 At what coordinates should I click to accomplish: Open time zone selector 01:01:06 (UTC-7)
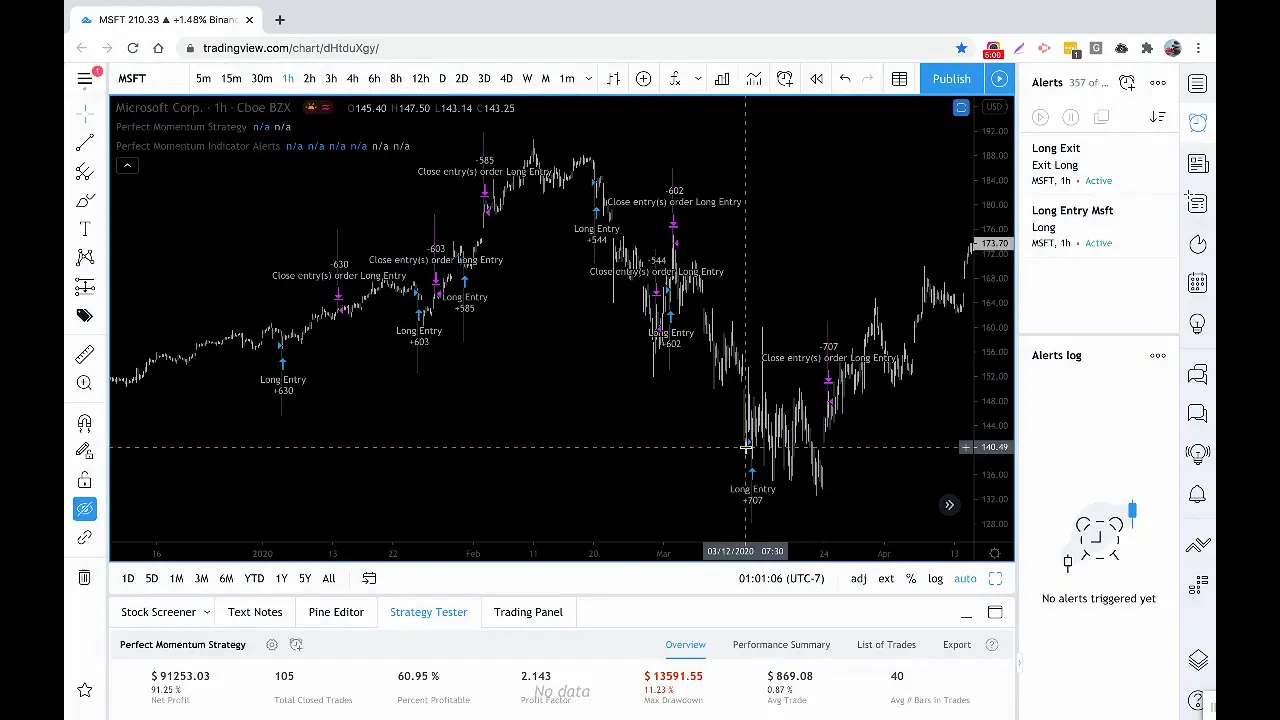pos(781,578)
